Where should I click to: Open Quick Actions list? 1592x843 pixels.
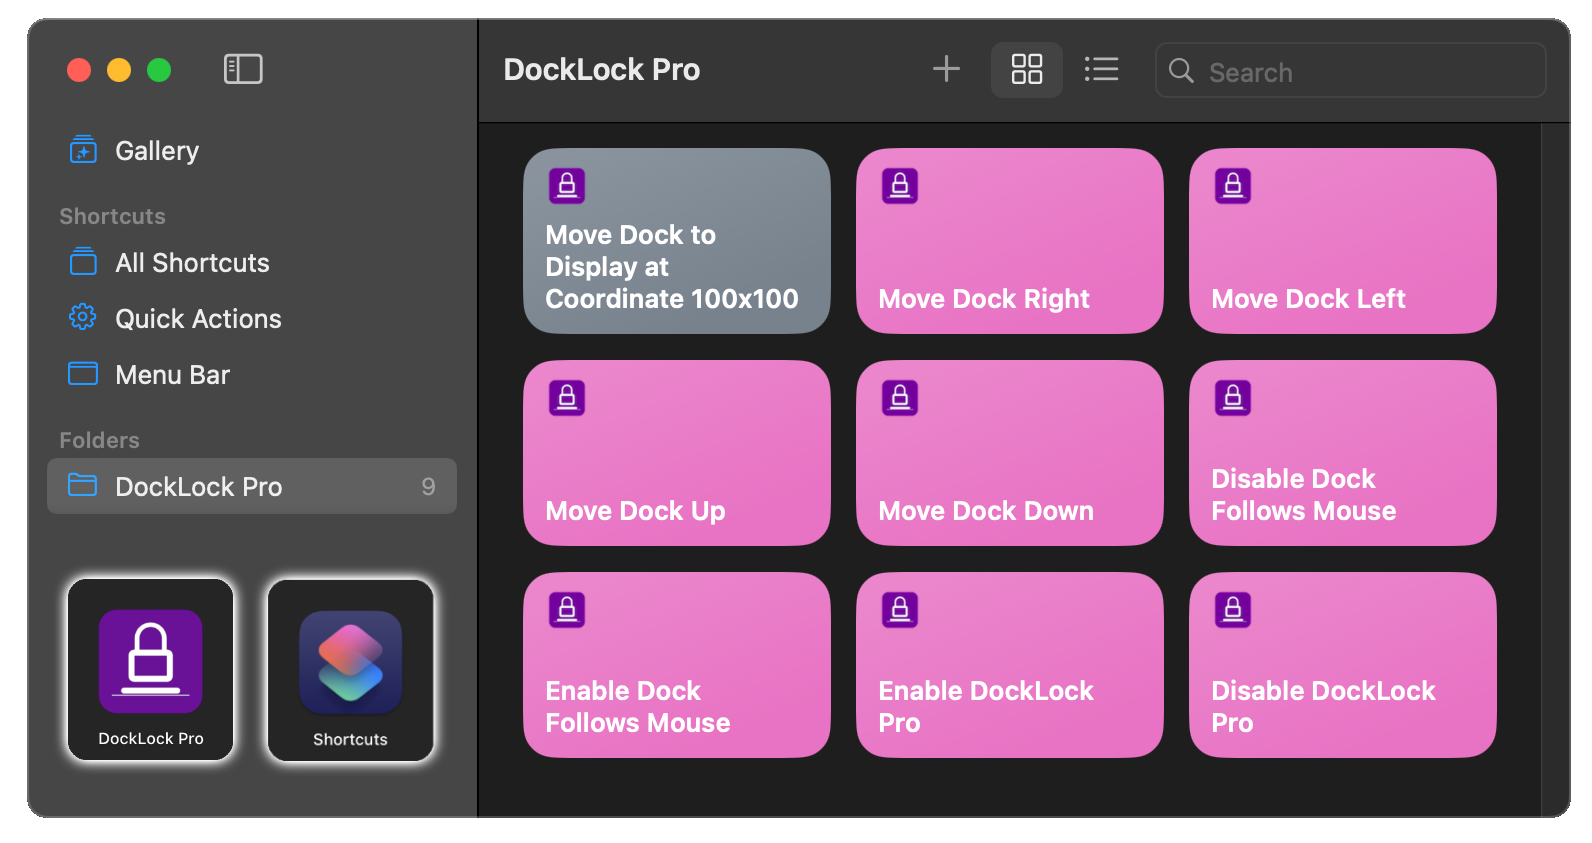click(252, 319)
